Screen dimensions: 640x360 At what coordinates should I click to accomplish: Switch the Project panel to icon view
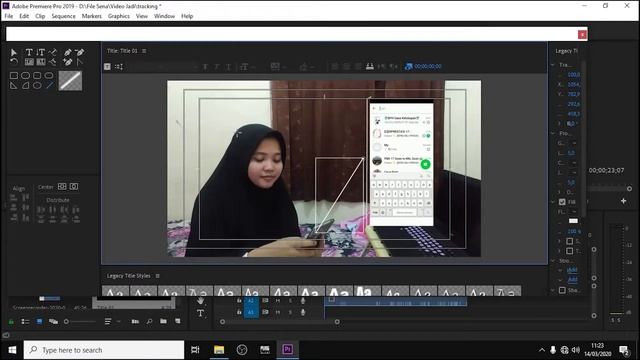pyautogui.click(x=39, y=322)
